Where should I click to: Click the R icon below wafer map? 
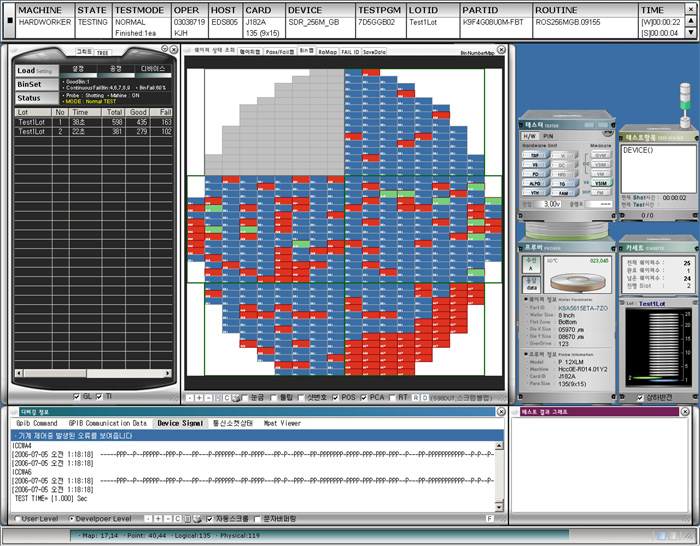tap(416, 397)
